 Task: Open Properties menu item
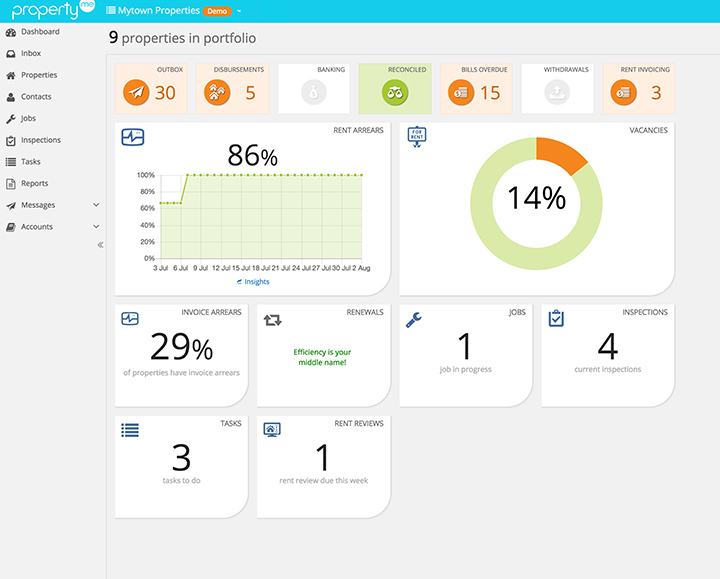pos(39,75)
